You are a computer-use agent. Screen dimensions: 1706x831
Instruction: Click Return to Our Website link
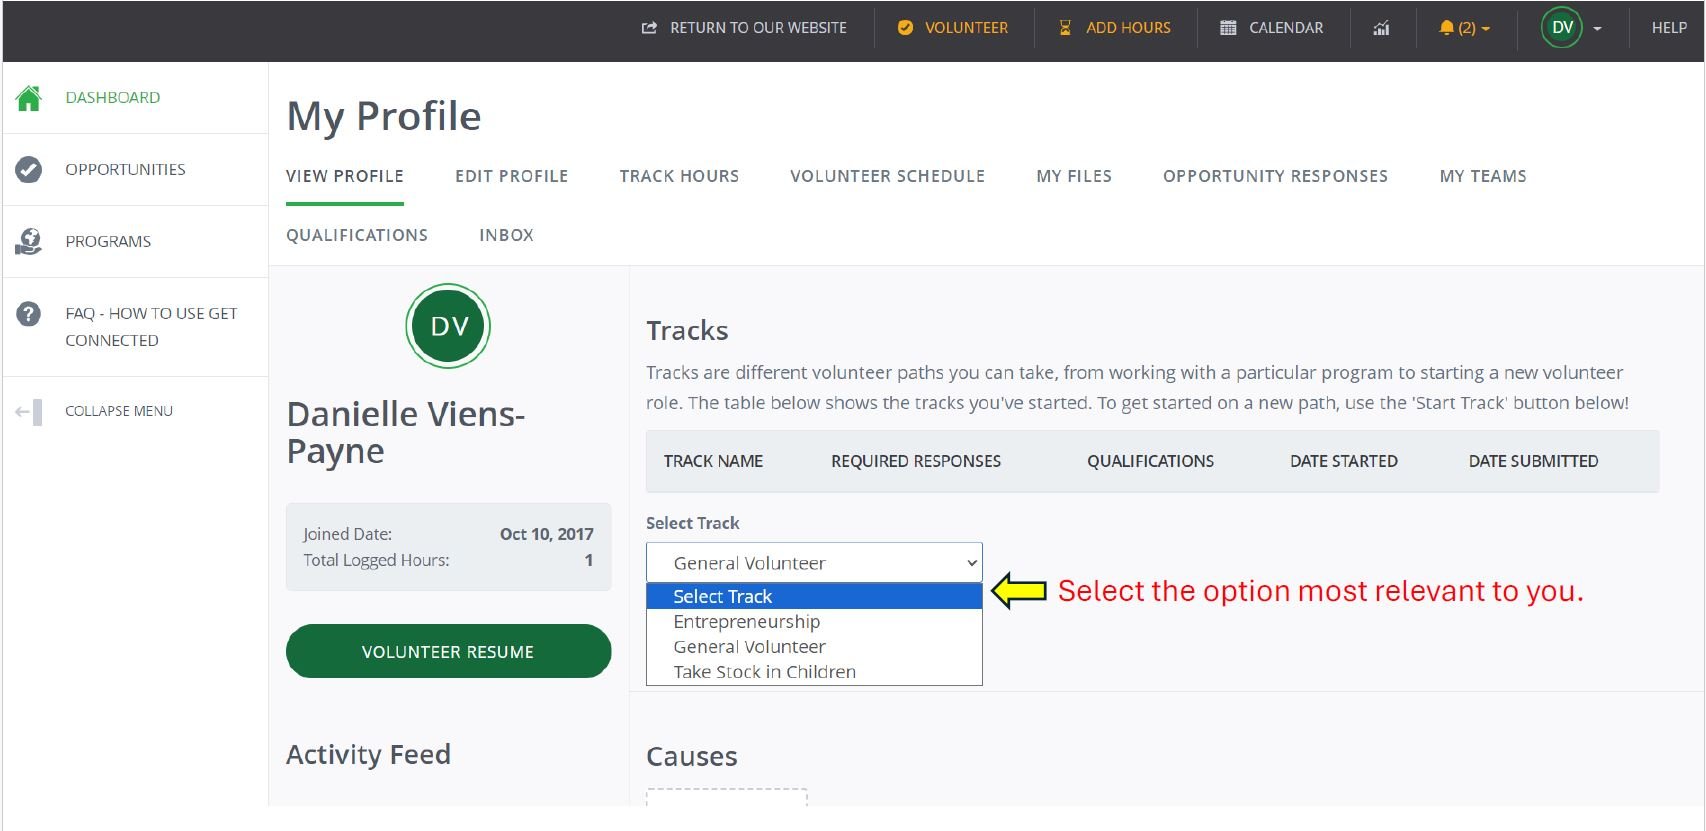758,28
